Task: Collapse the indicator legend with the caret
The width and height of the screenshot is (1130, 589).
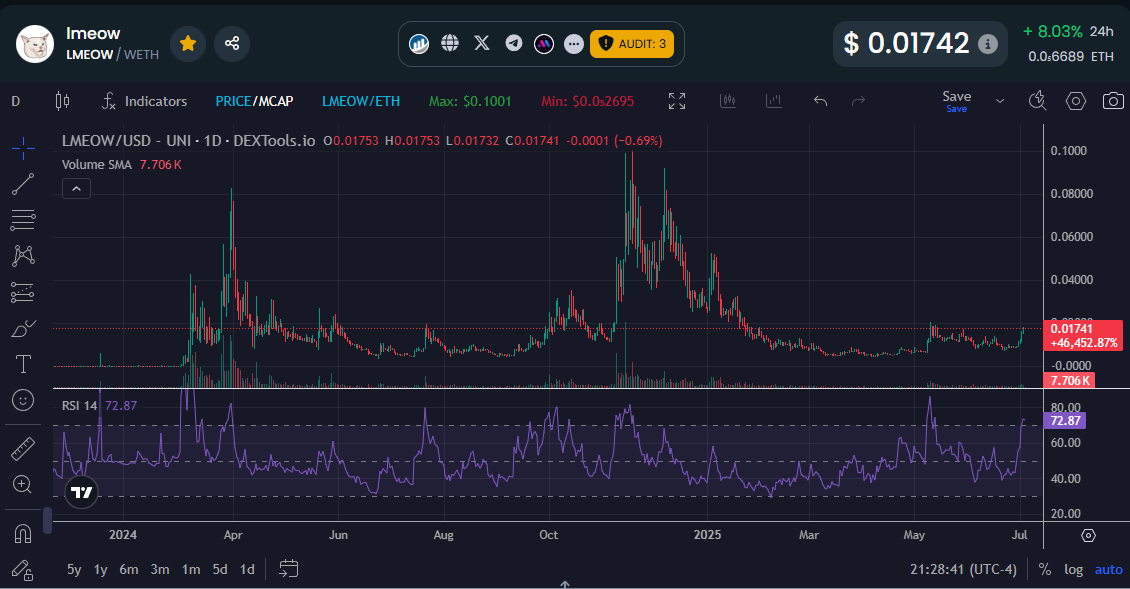Action: 76,189
